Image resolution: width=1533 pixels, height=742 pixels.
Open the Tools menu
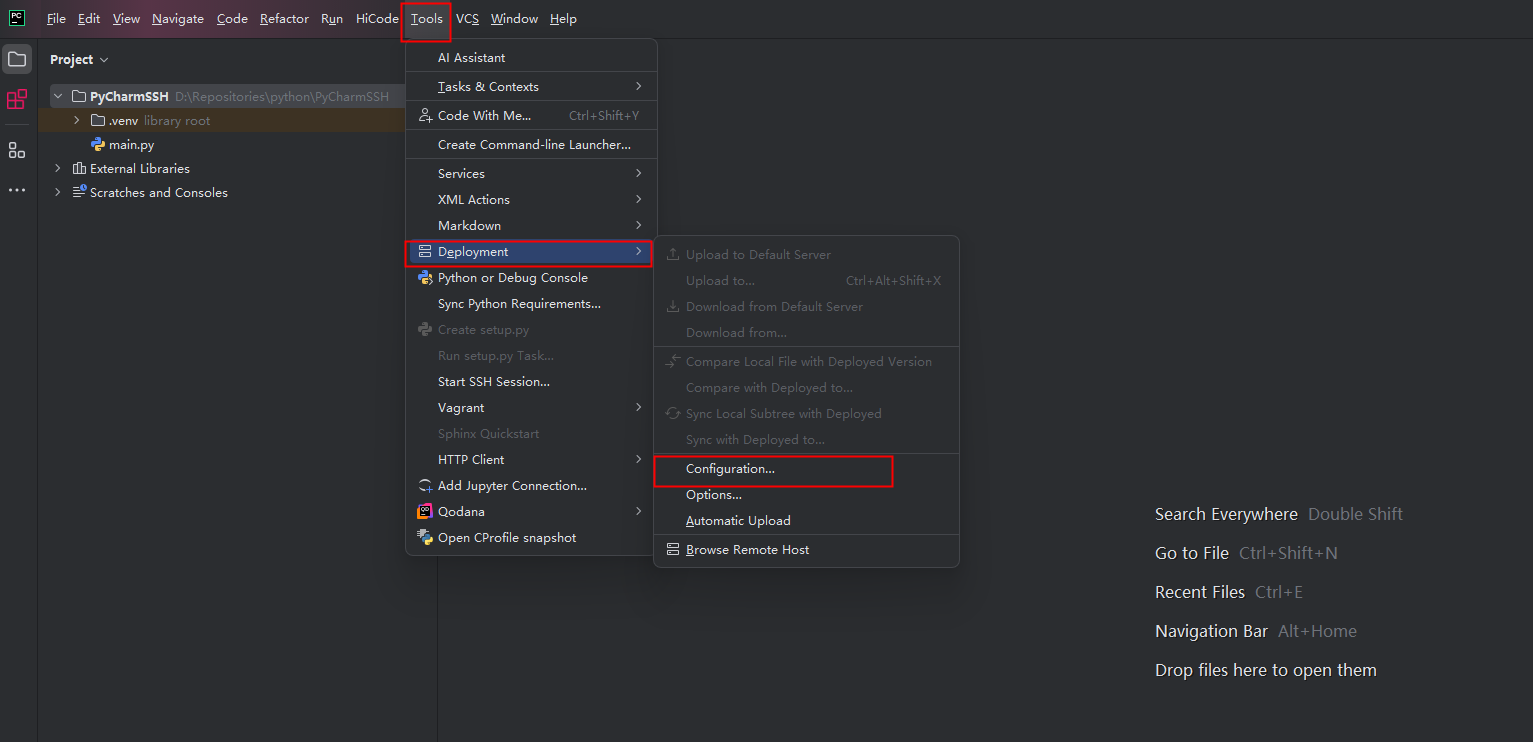(x=425, y=18)
